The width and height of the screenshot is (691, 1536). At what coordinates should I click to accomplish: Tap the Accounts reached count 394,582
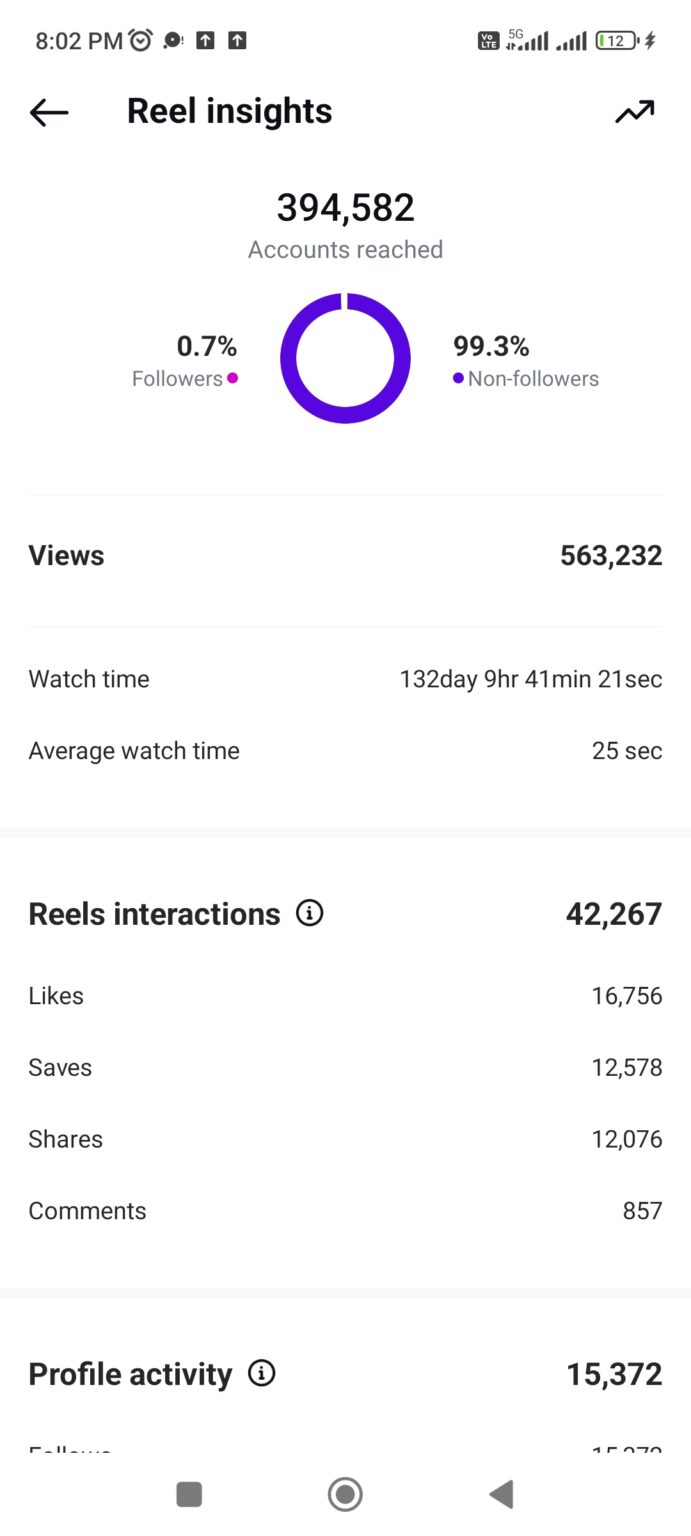click(x=345, y=207)
